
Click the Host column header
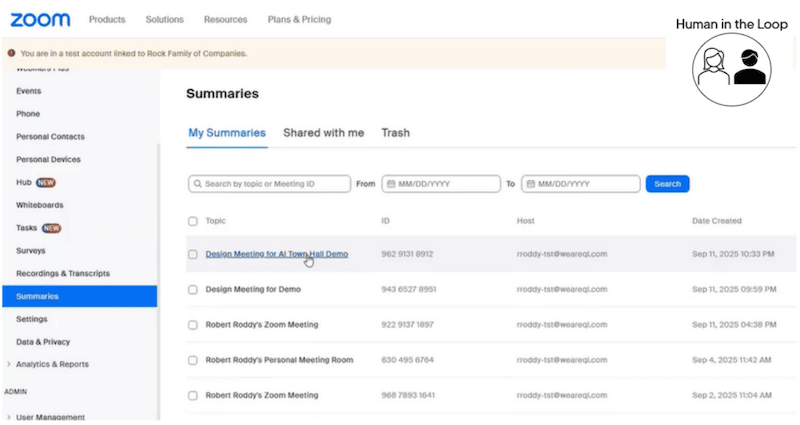(526, 221)
